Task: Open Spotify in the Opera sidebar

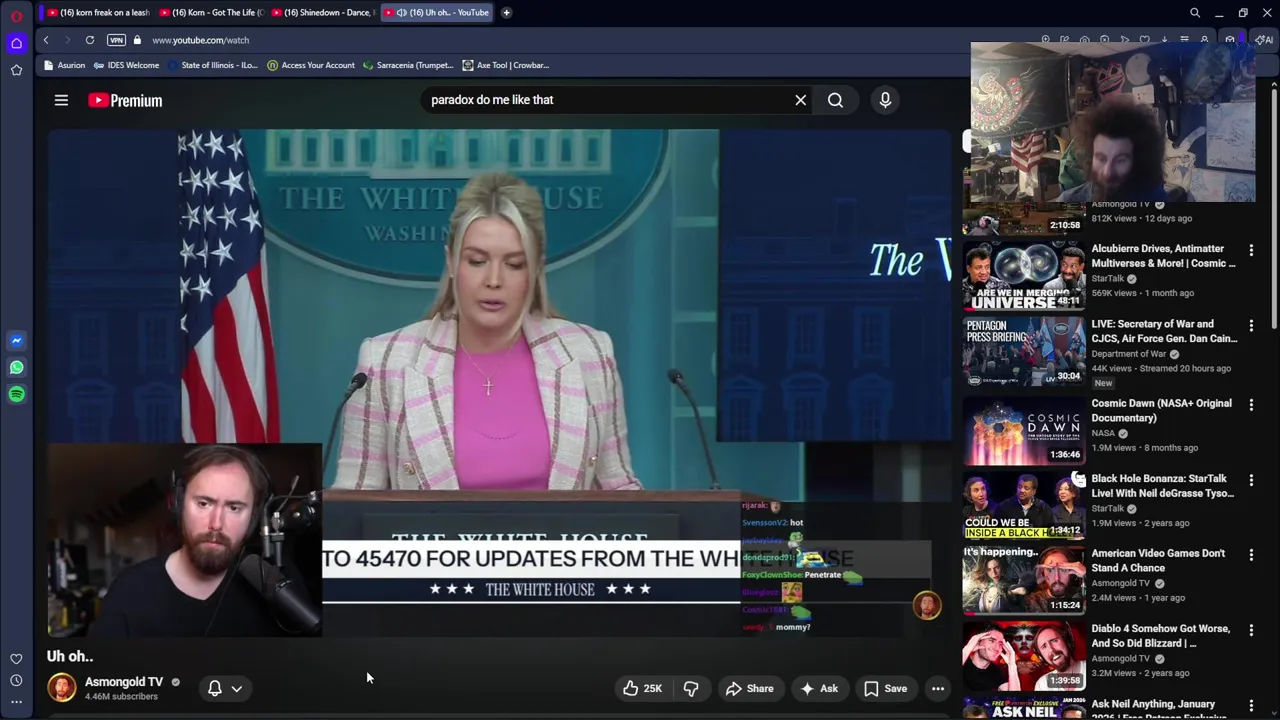Action: coord(16,395)
